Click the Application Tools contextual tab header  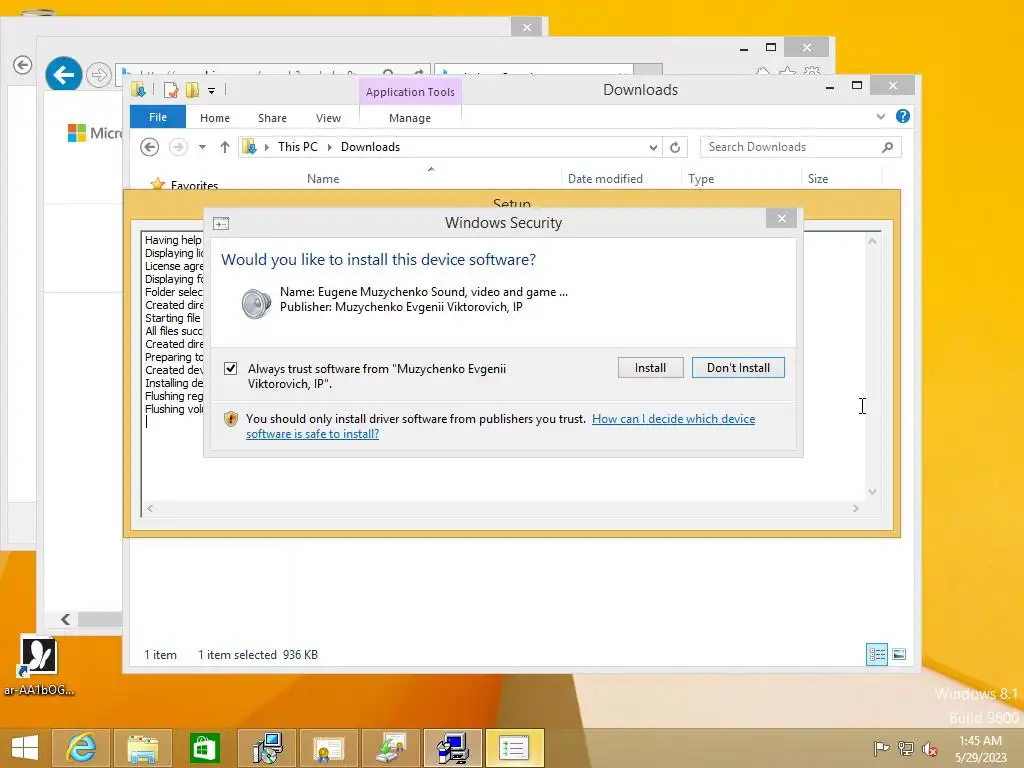tap(410, 92)
